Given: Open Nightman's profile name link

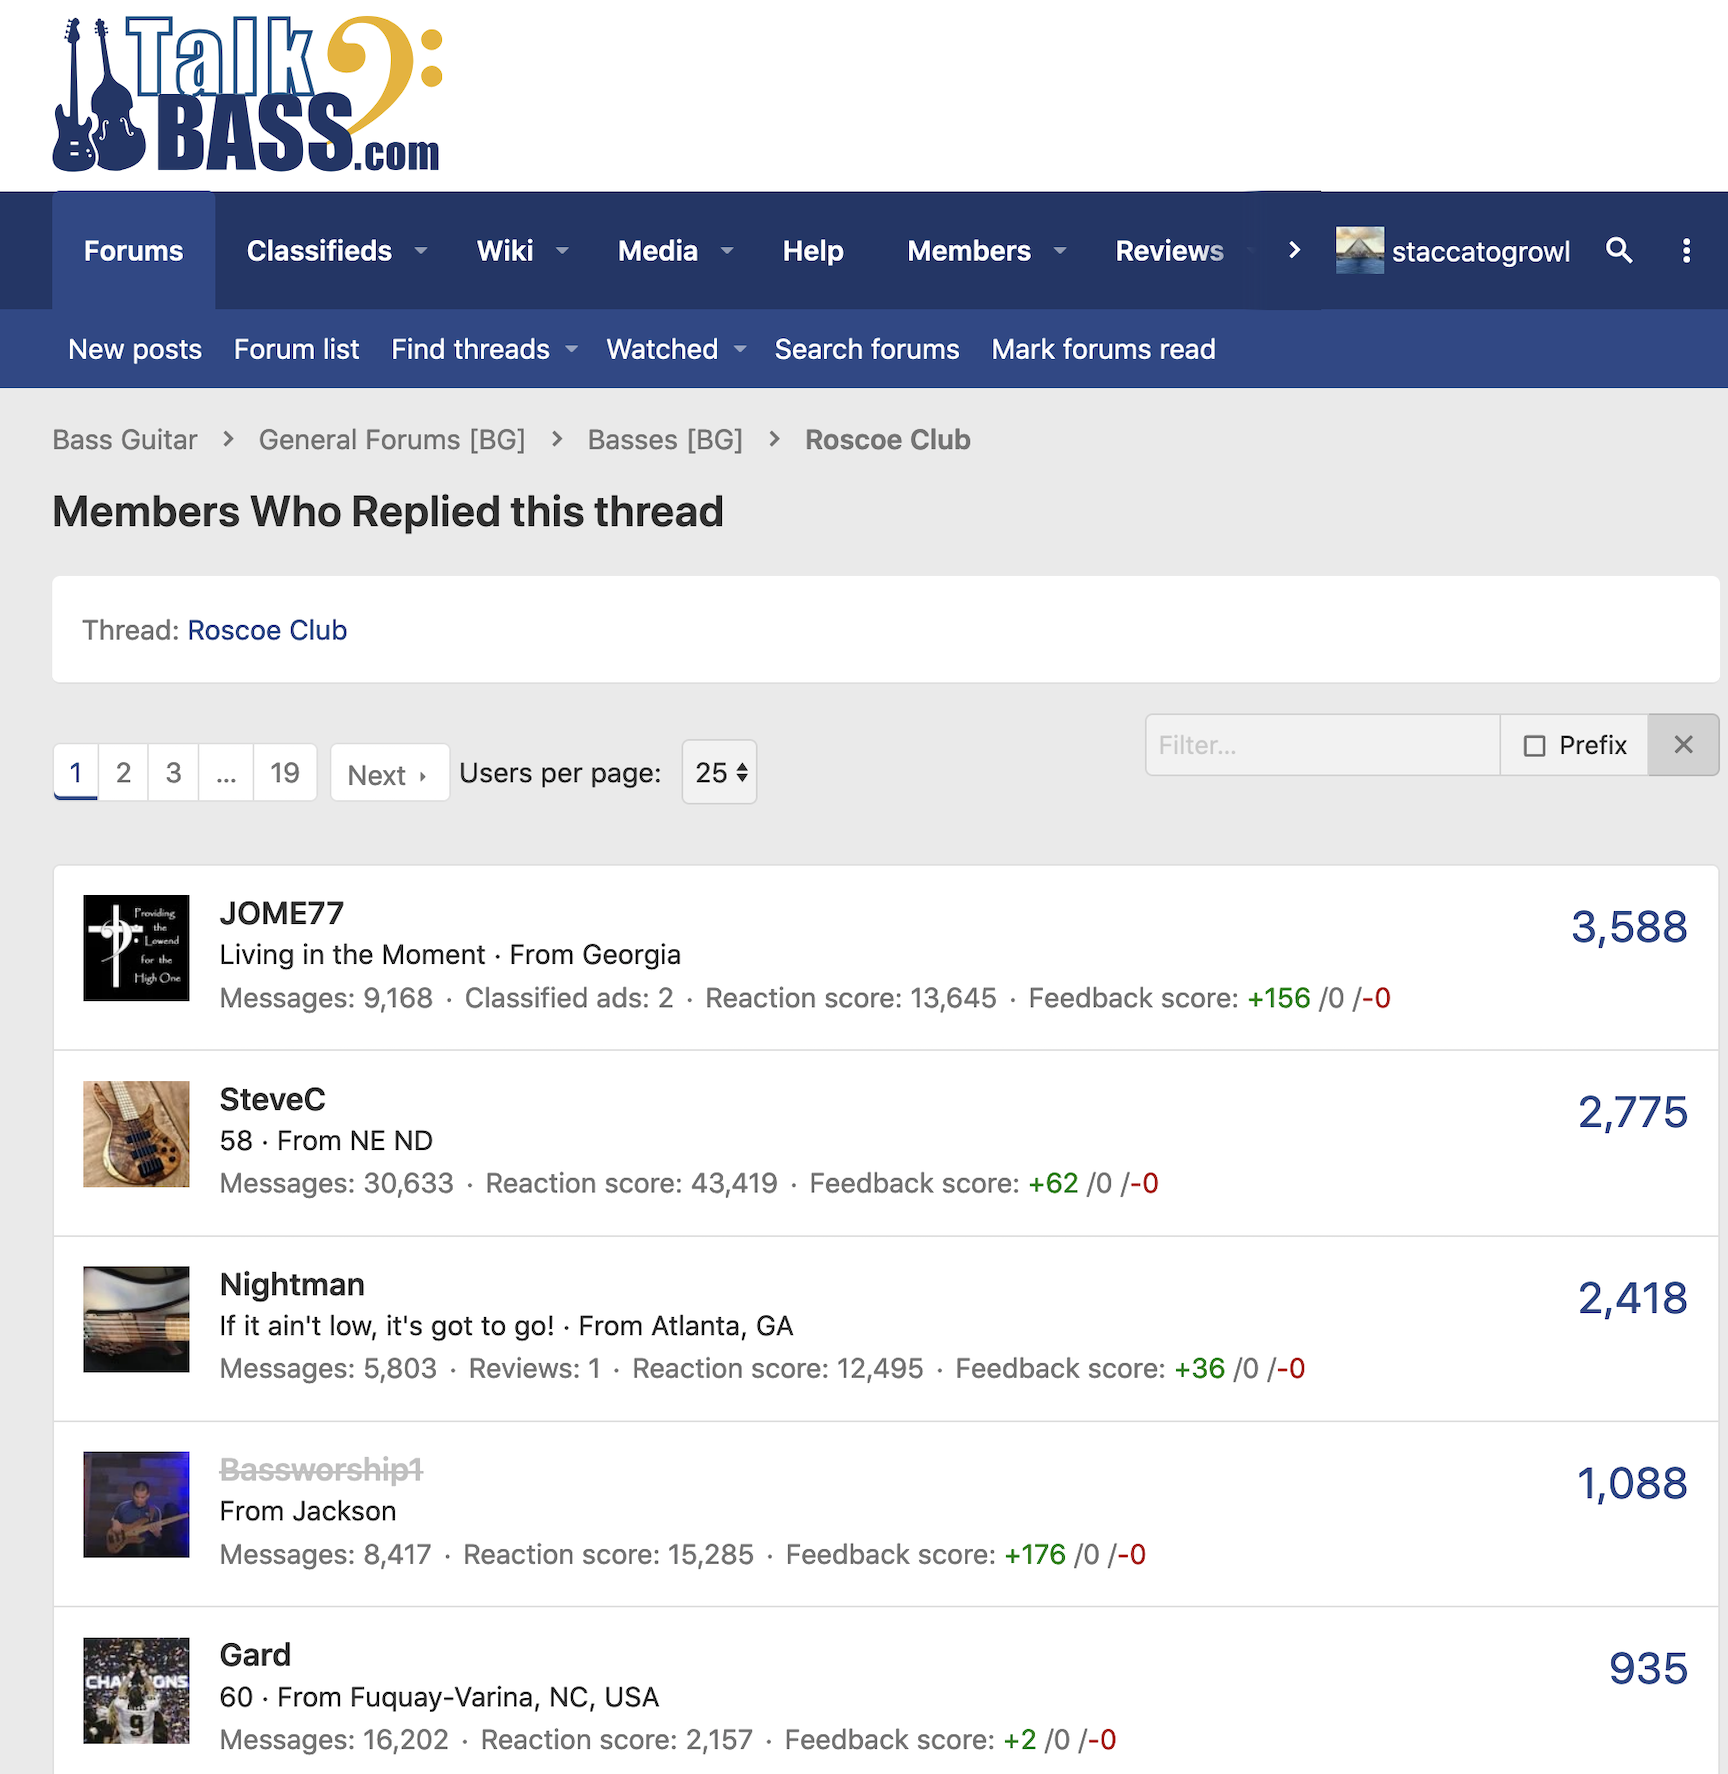Looking at the screenshot, I should [292, 1284].
